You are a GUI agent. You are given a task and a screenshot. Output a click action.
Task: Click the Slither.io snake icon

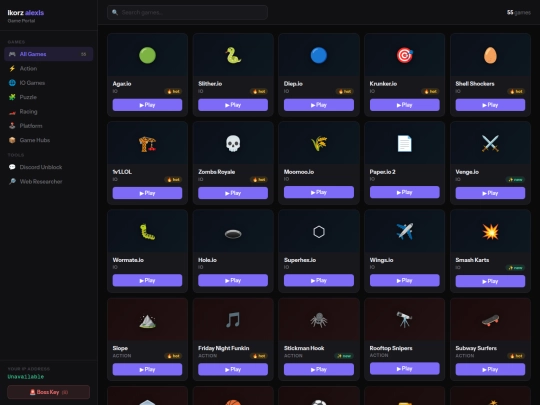233,55
